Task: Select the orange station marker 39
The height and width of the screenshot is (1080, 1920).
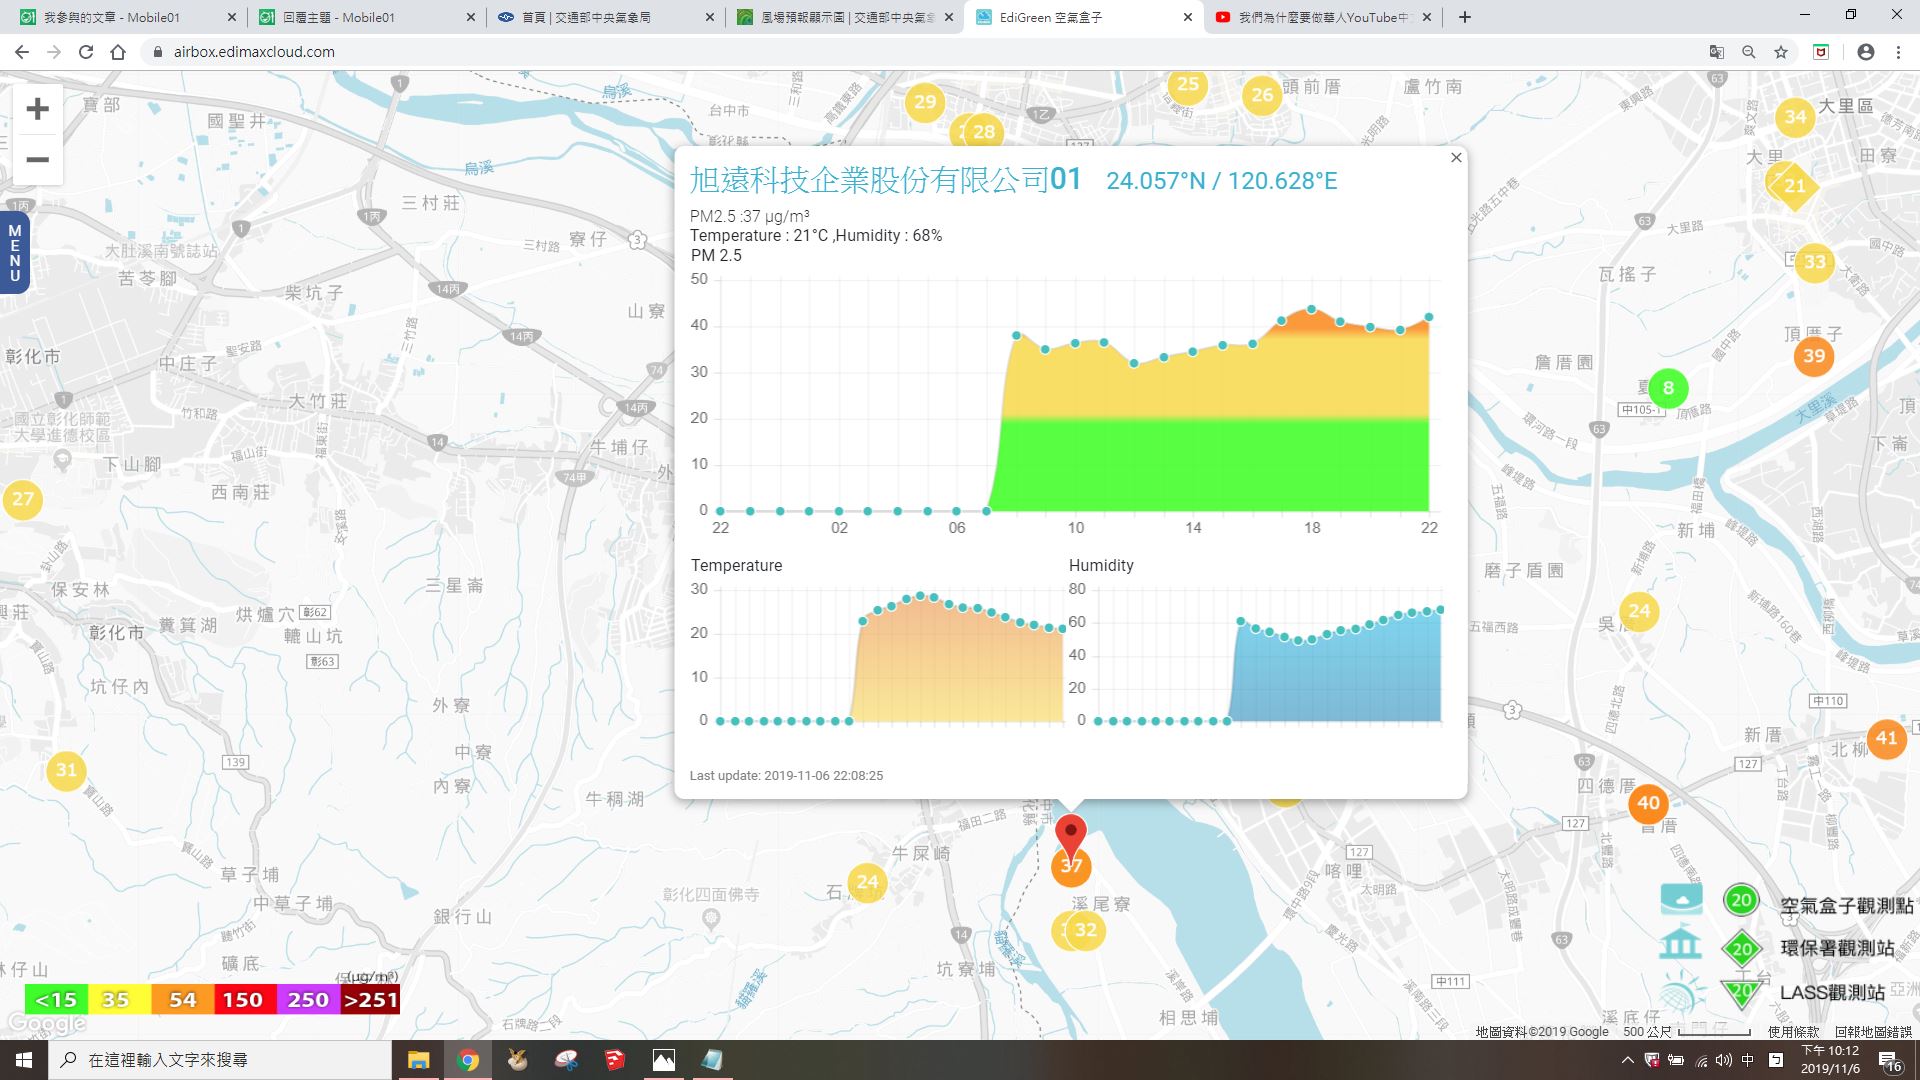Action: (1814, 356)
